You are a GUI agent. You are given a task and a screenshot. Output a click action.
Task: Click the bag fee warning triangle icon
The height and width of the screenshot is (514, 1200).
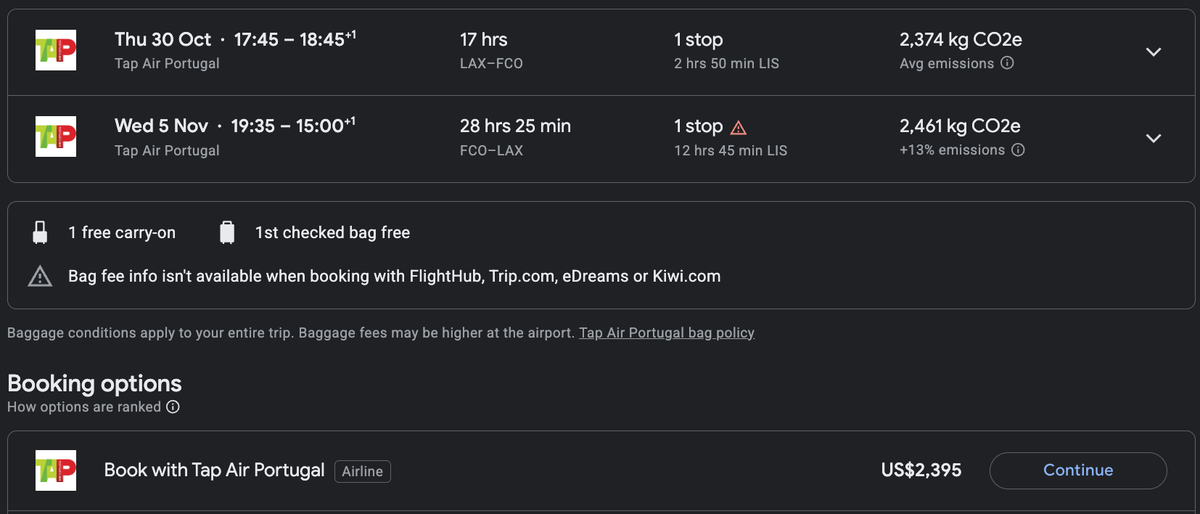[40, 276]
